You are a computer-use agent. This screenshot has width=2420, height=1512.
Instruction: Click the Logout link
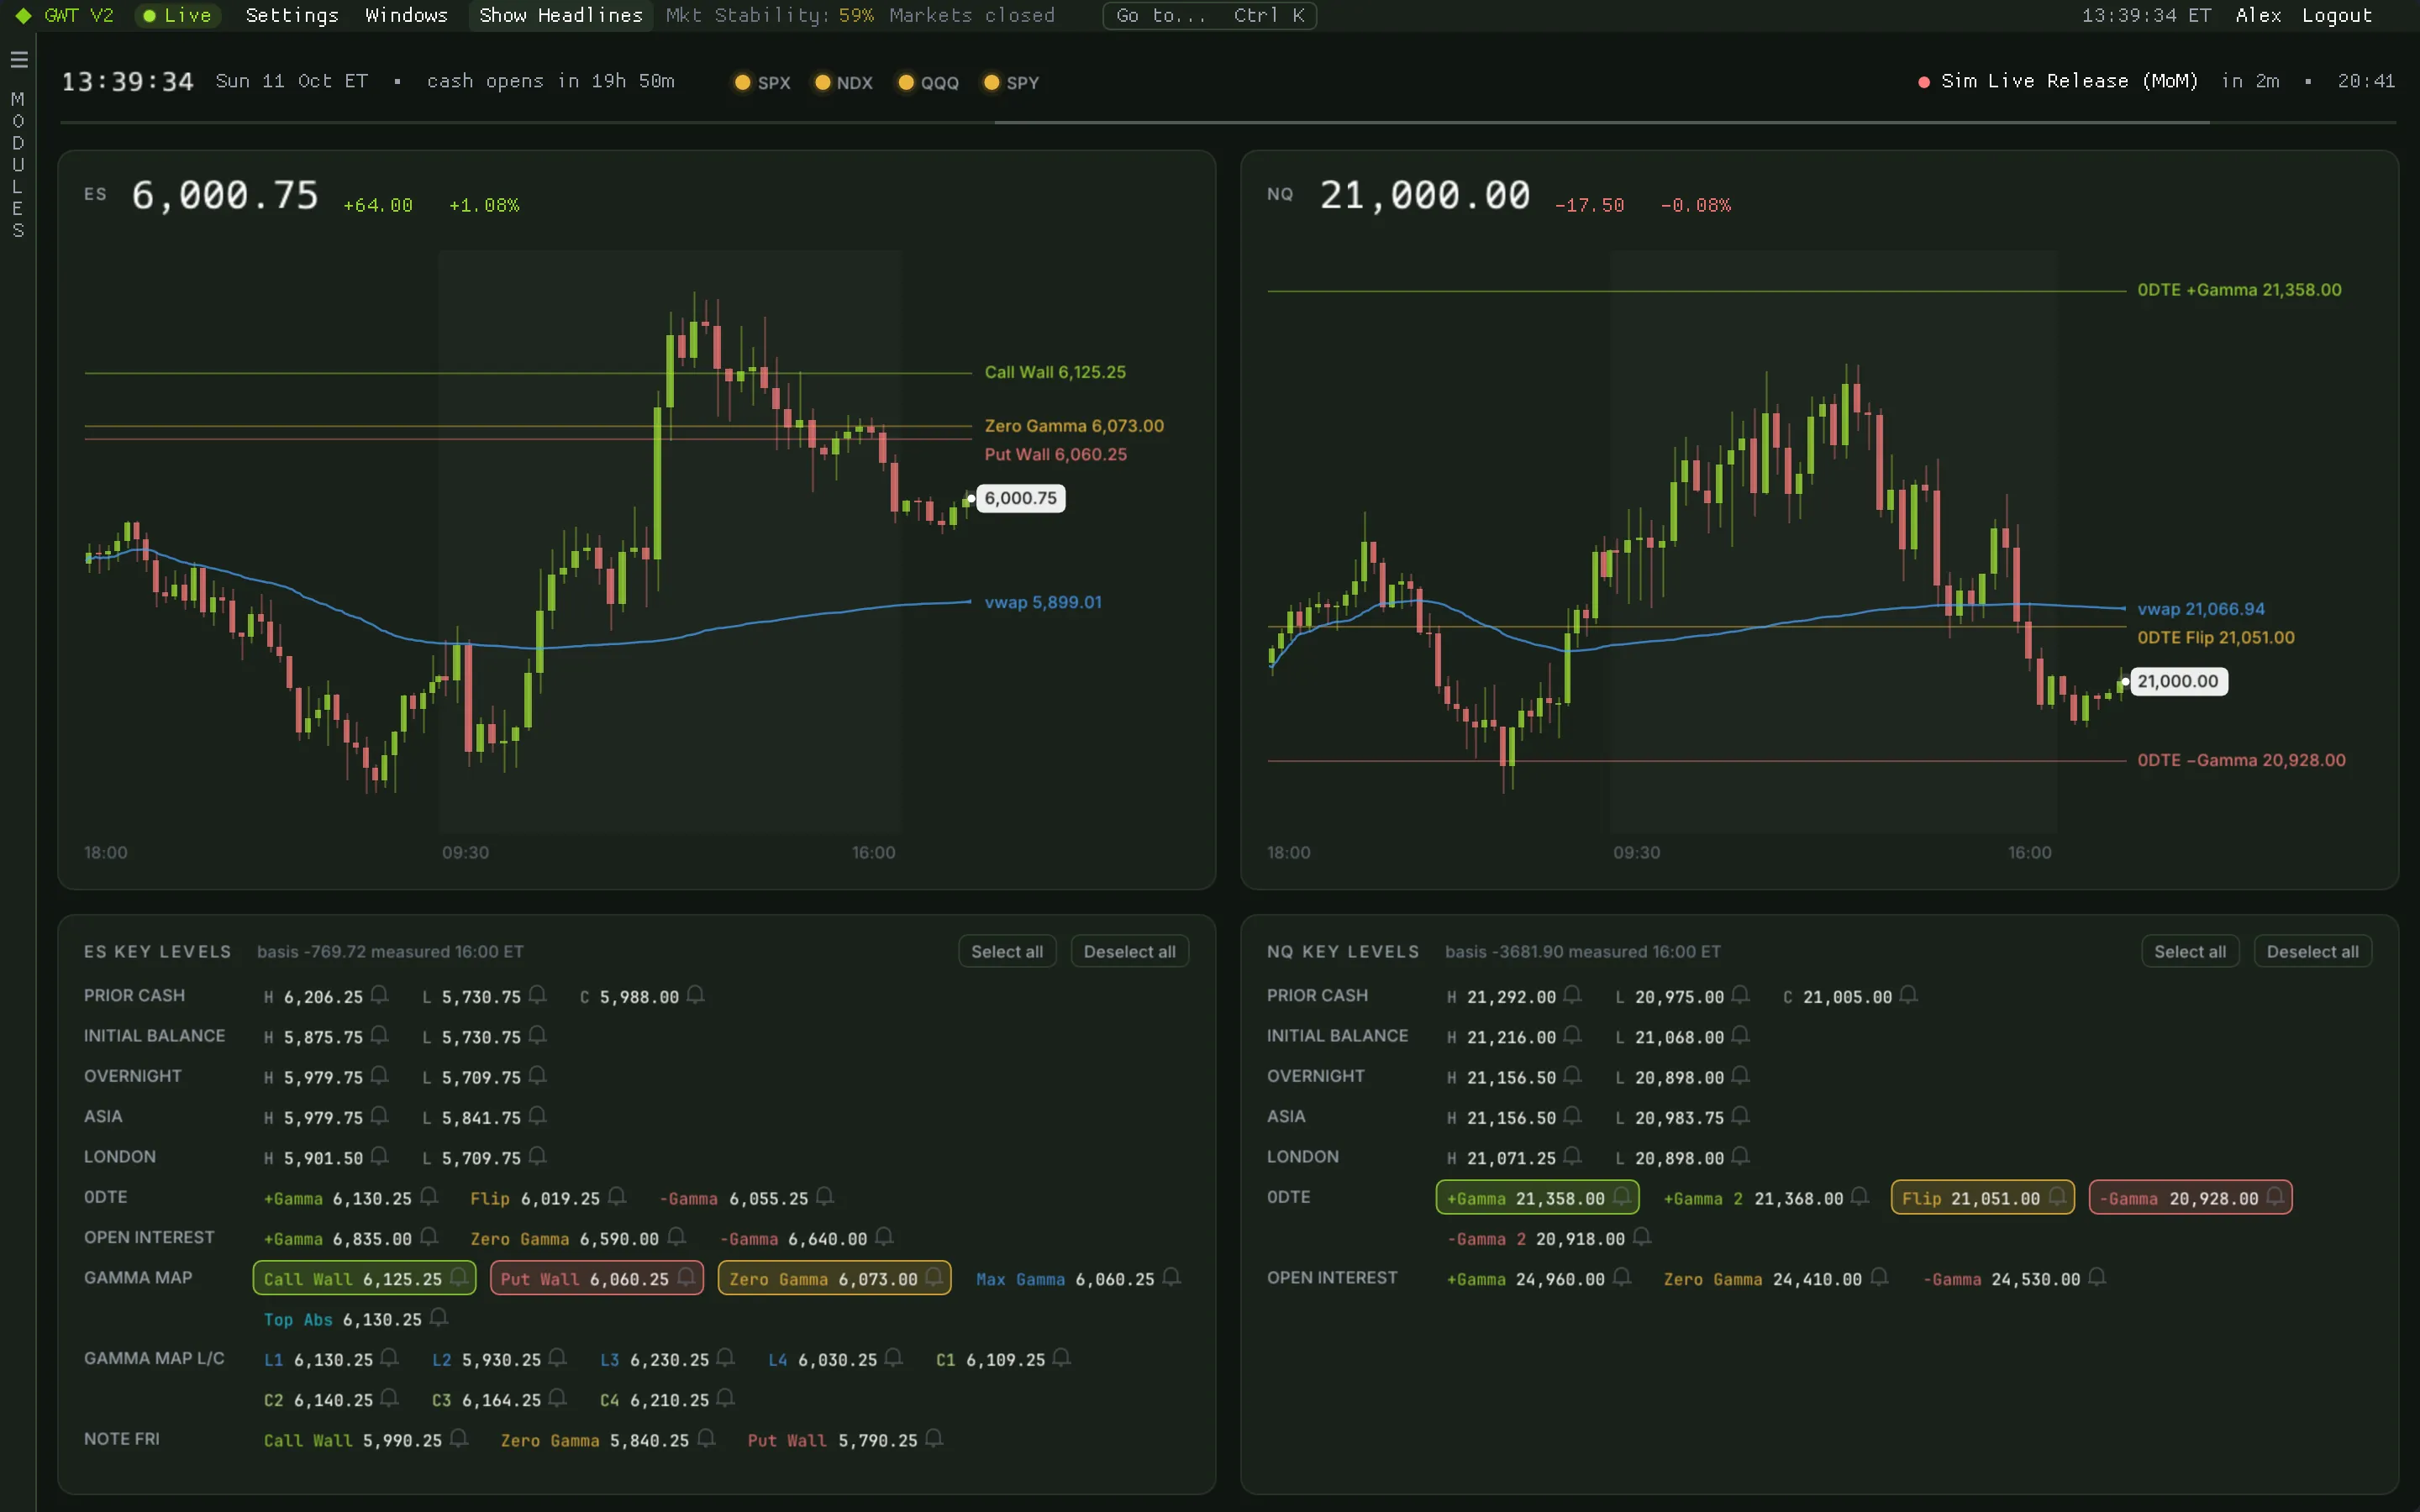tap(2337, 15)
